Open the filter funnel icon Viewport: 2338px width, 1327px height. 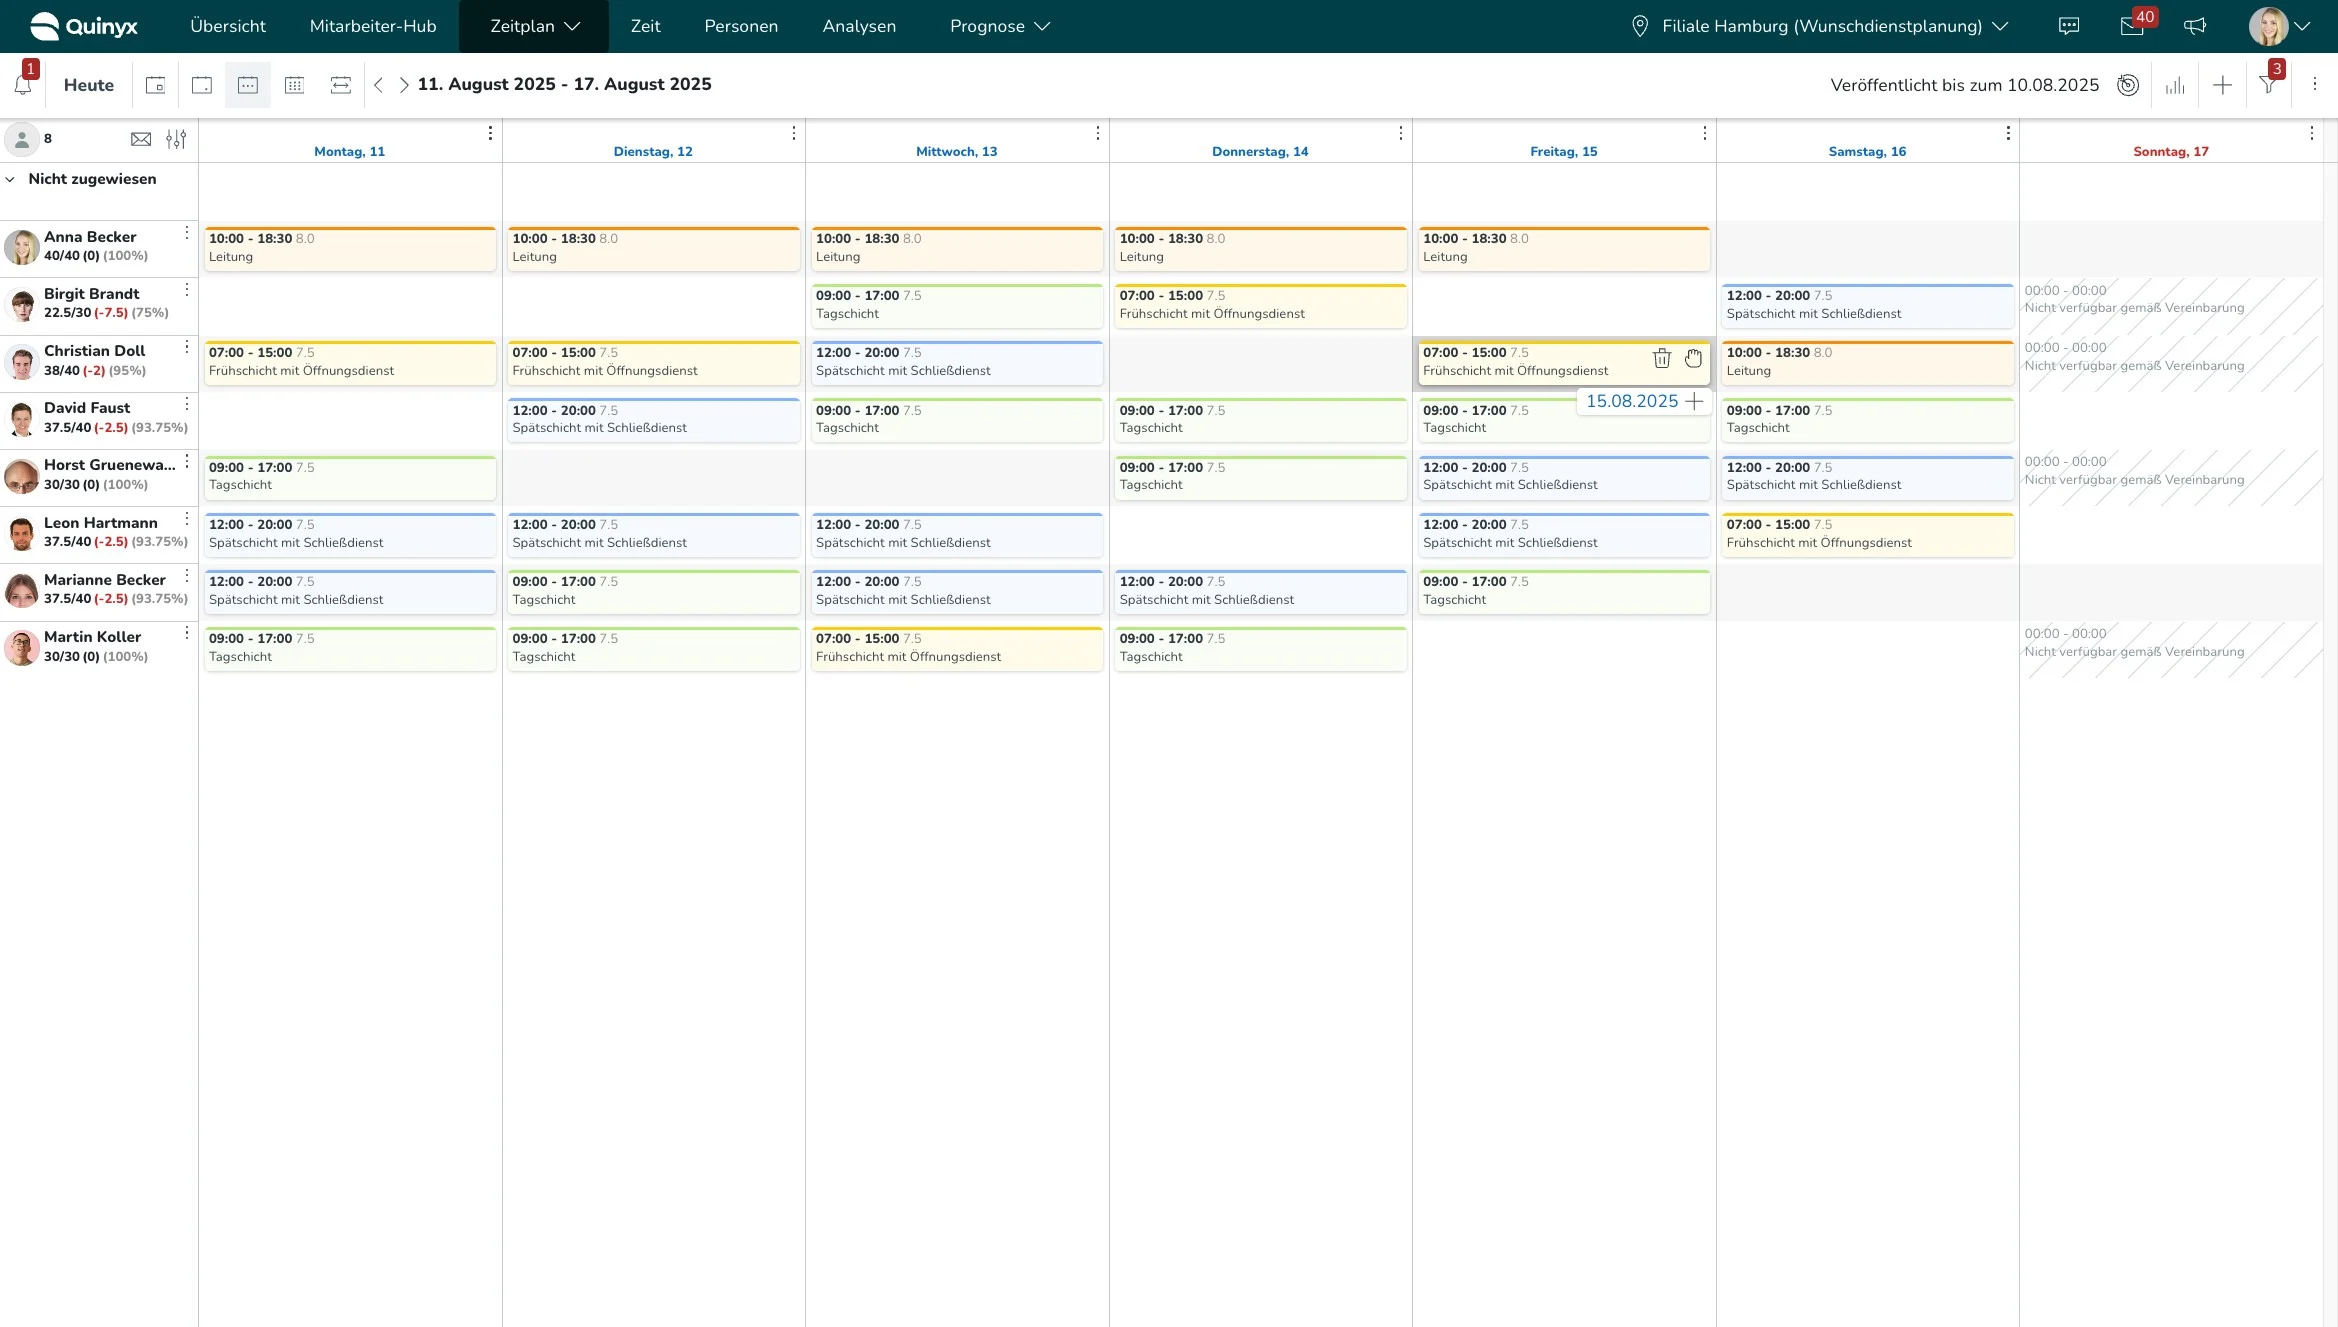point(2268,85)
